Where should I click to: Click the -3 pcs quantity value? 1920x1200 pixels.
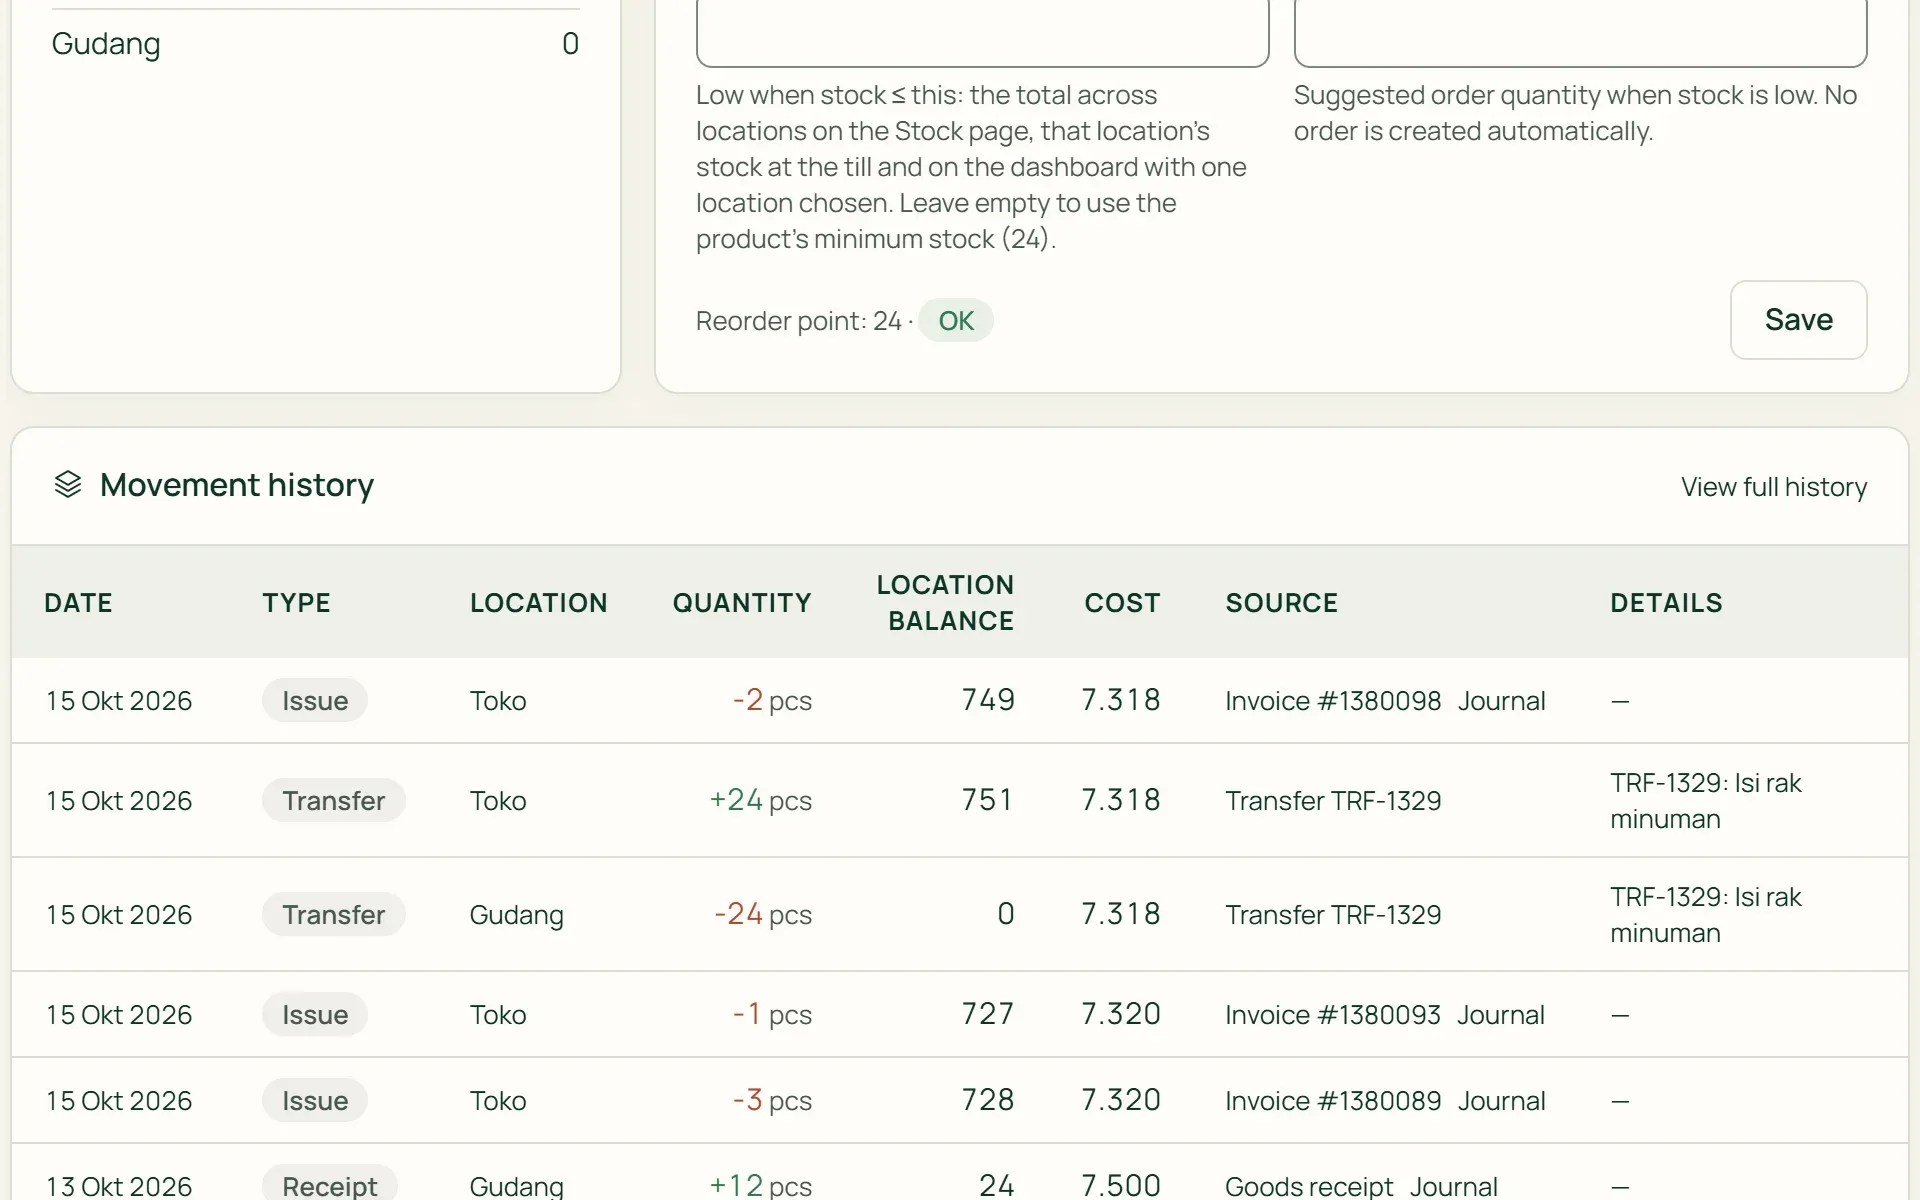click(x=772, y=1100)
